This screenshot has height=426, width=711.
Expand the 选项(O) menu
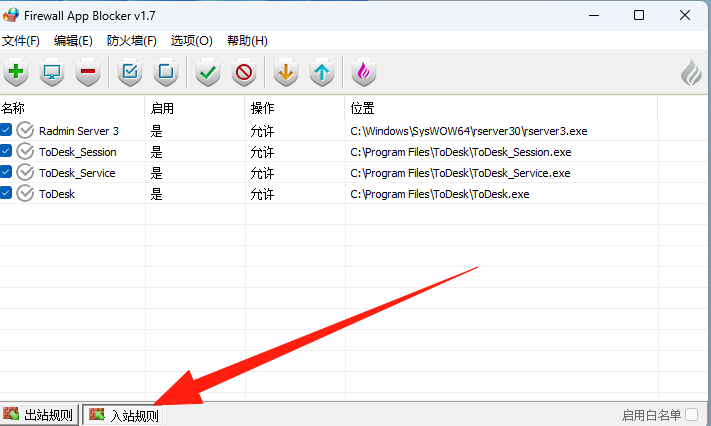(192, 41)
